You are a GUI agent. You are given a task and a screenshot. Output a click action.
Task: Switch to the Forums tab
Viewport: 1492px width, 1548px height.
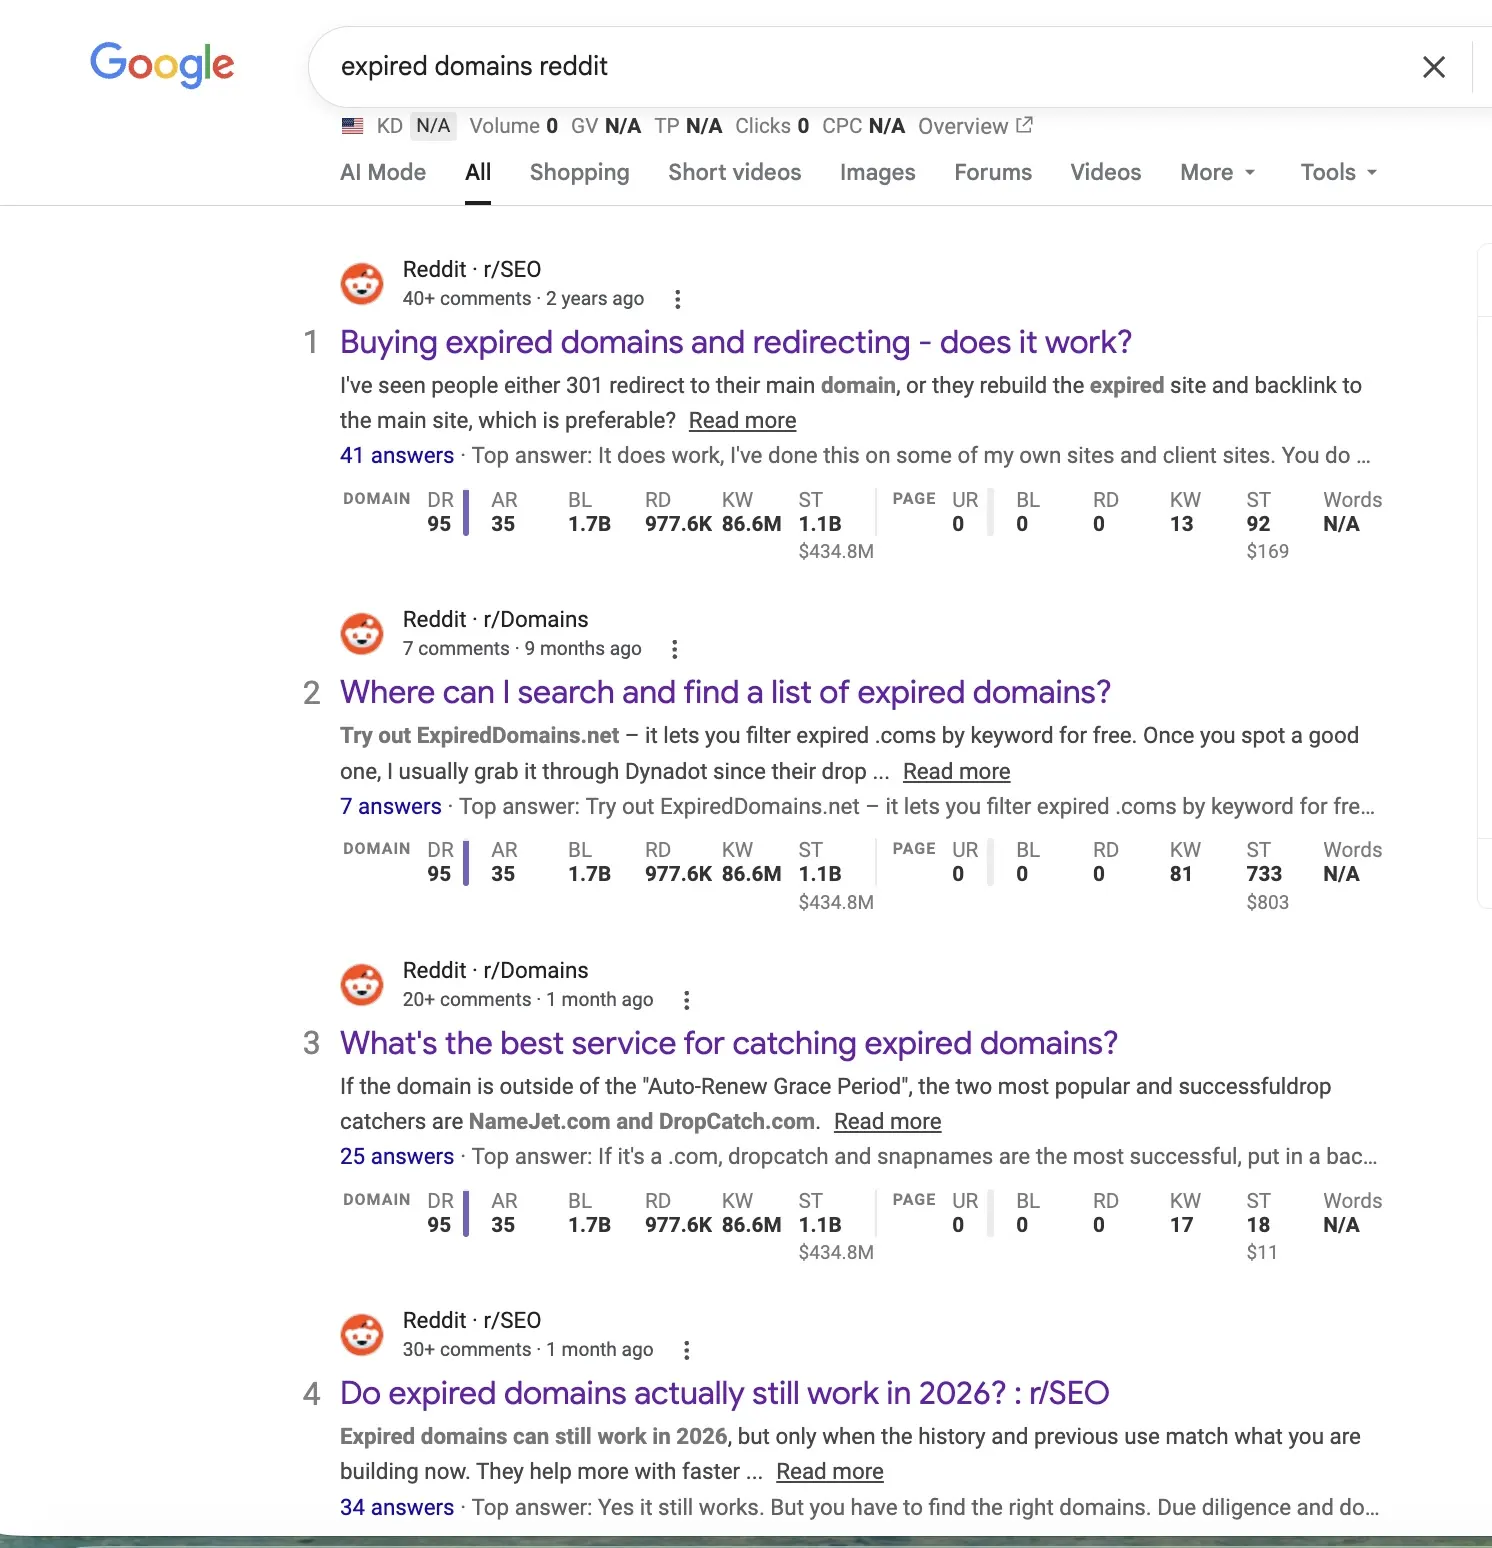(992, 172)
